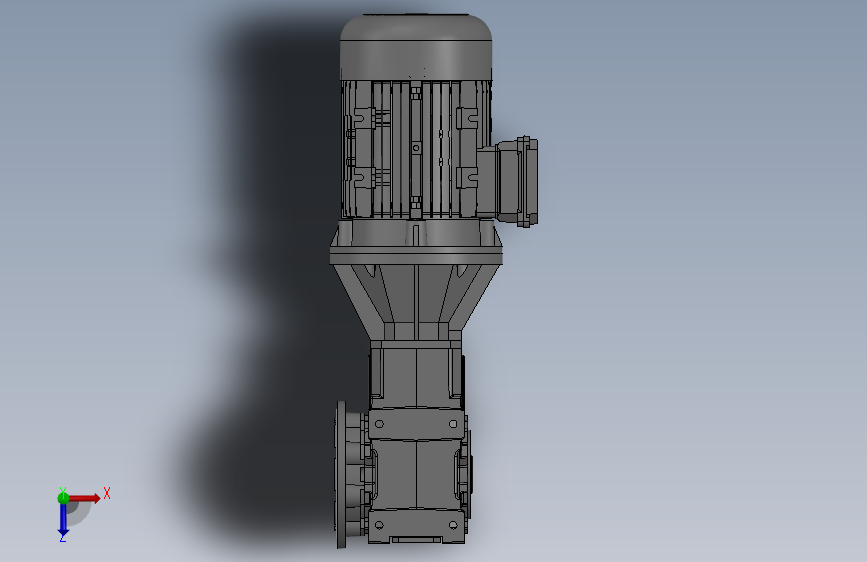Image resolution: width=867 pixels, height=562 pixels.
Task: Select the motor fan cover at the model's top
Action: 416,46
